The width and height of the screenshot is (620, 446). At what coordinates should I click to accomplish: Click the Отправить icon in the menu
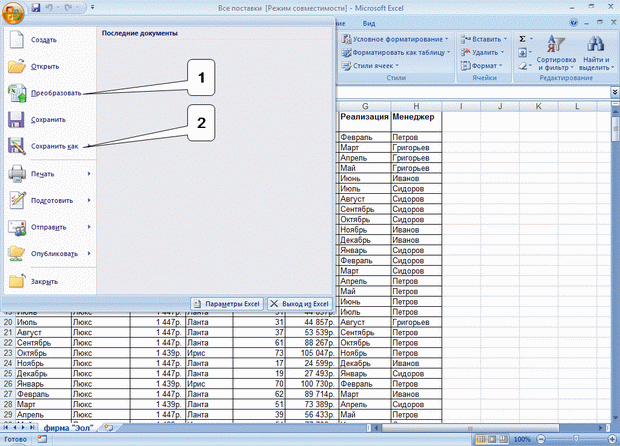17,227
